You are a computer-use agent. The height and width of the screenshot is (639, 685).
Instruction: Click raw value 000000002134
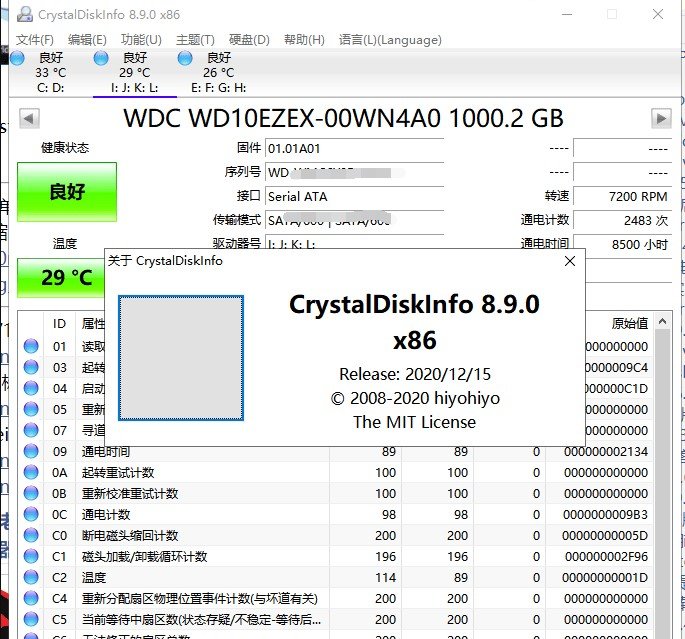(606, 451)
